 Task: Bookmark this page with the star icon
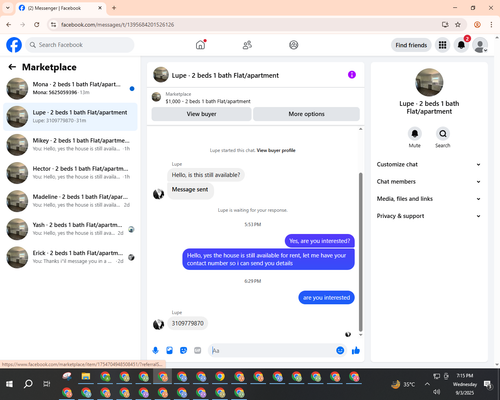(458, 25)
